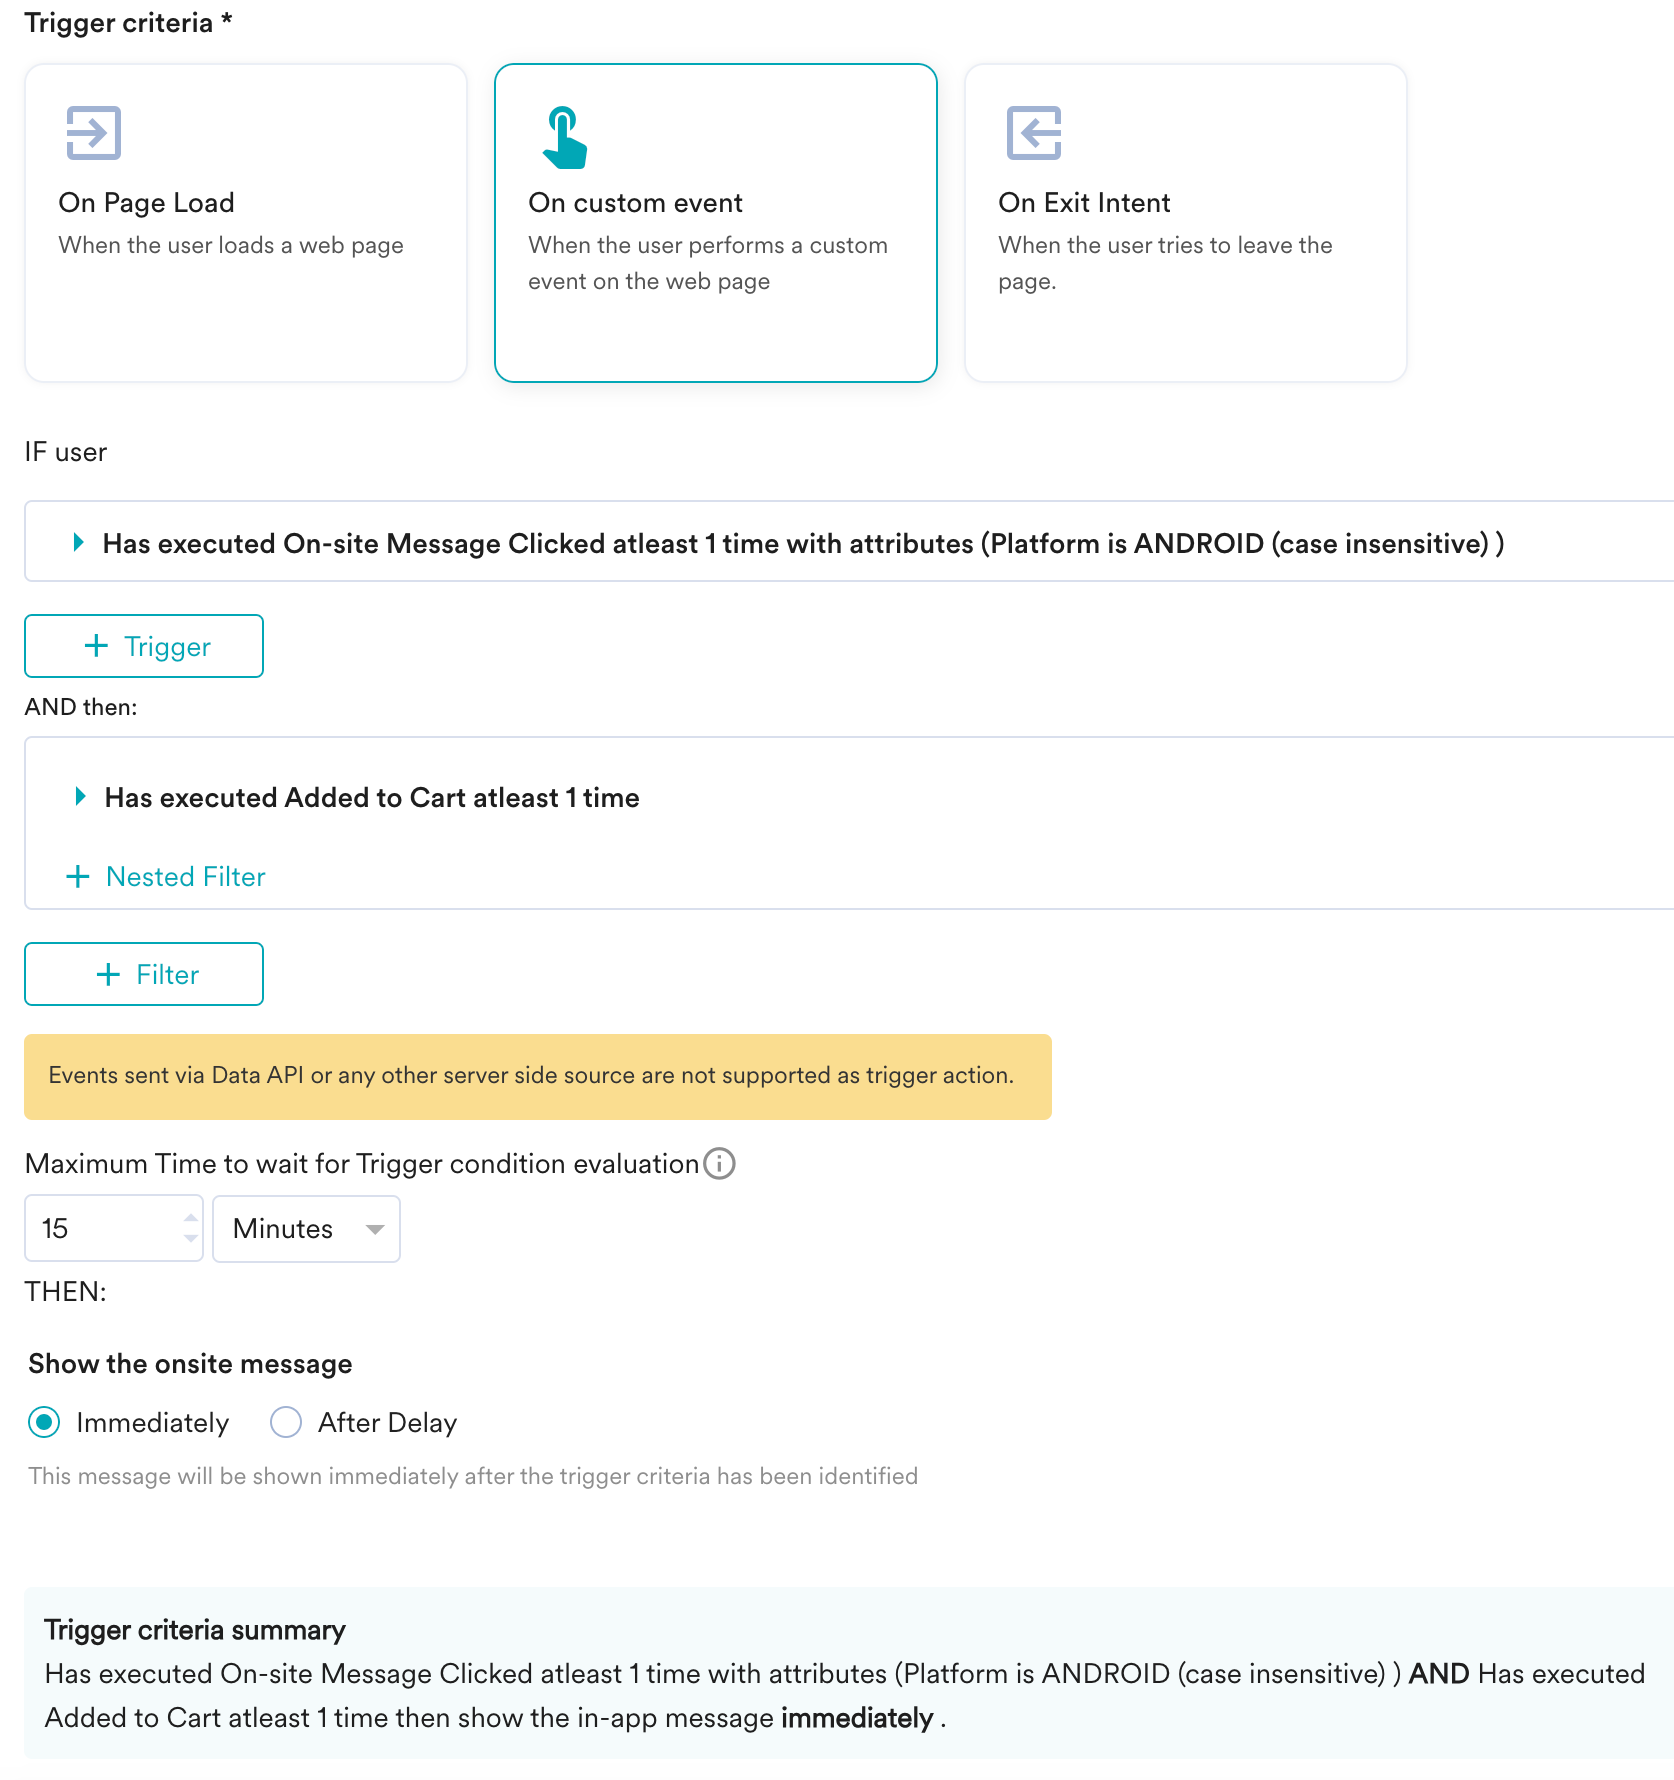Open the Minutes time unit dropdown
This screenshot has width=1674, height=1780.
pos(306,1229)
